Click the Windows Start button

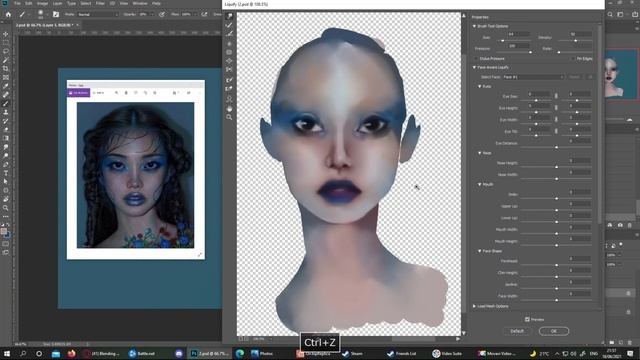click(7, 353)
